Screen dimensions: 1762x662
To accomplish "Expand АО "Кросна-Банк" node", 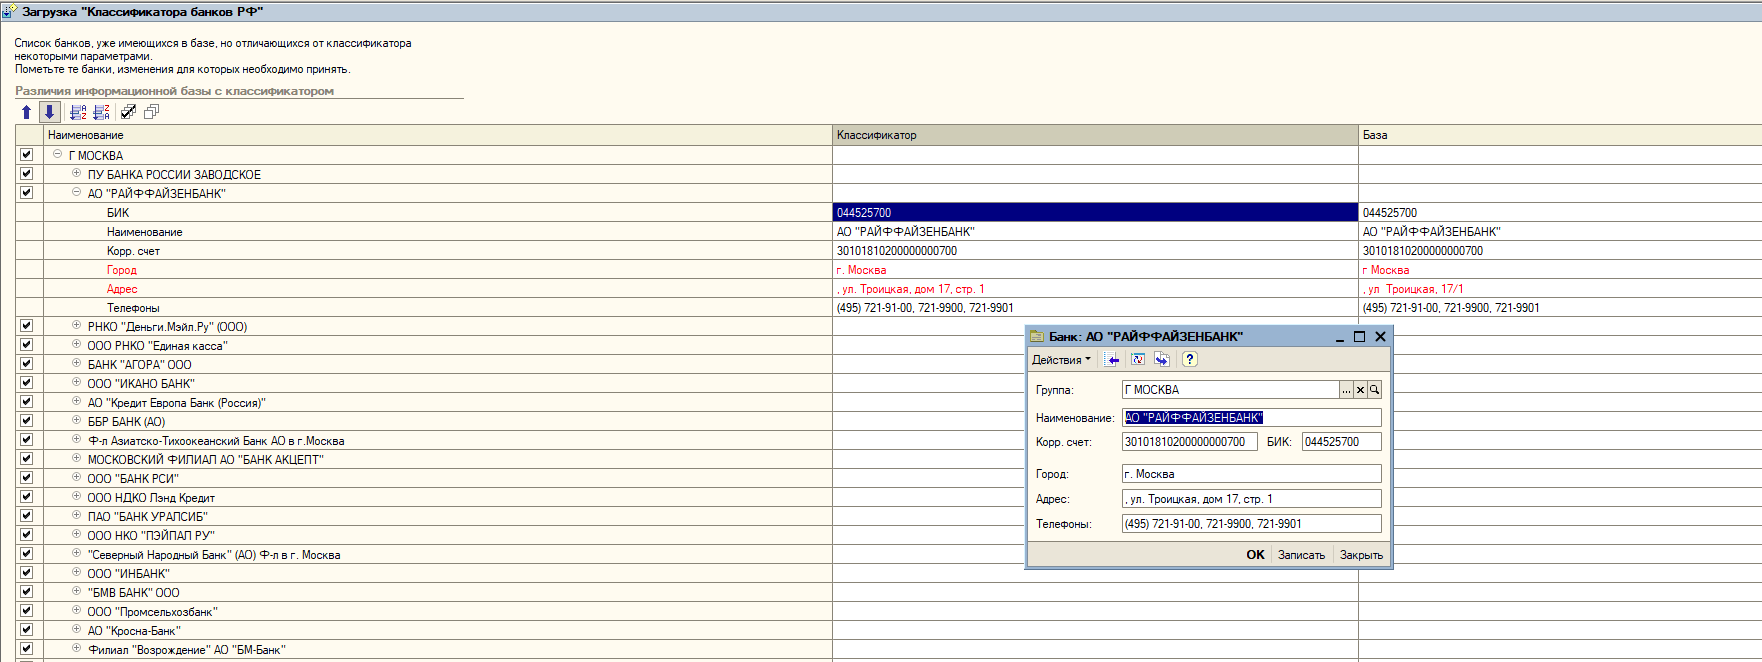I will (76, 629).
